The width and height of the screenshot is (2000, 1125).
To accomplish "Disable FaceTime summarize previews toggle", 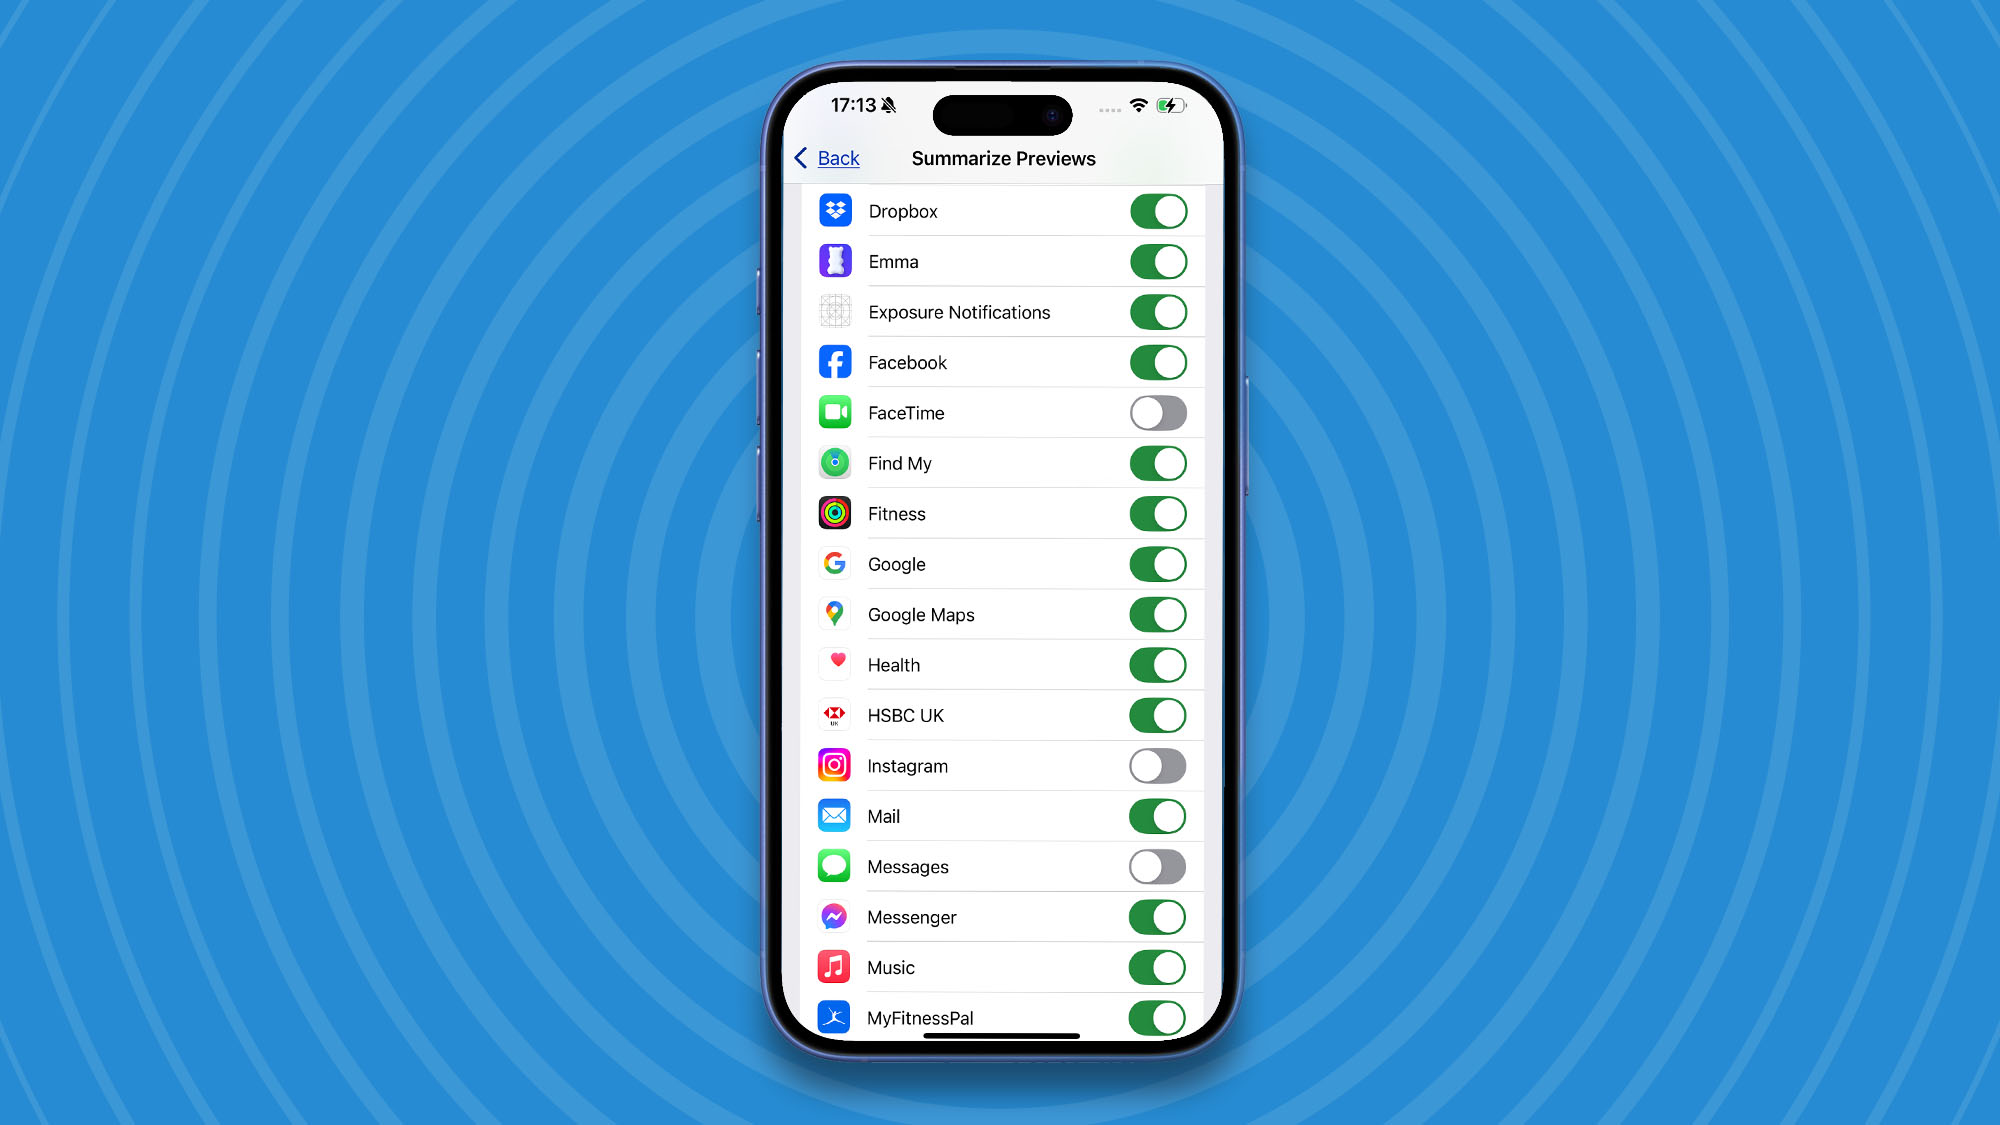I will coord(1155,412).
